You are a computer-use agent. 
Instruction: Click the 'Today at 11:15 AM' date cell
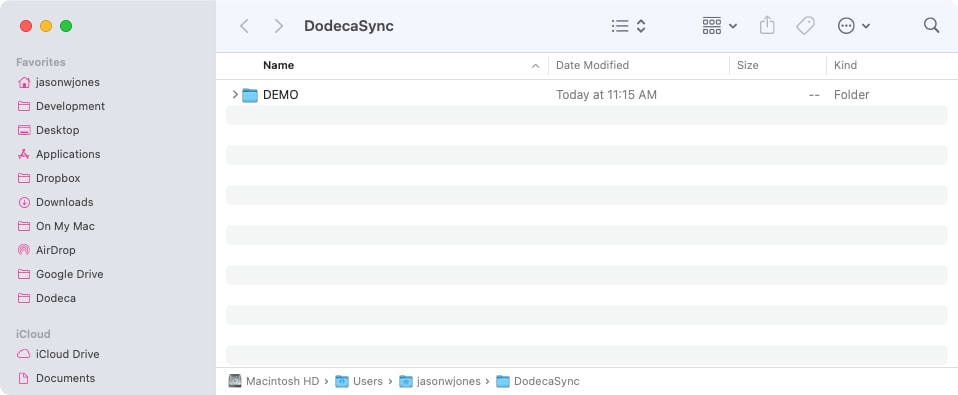(606, 95)
